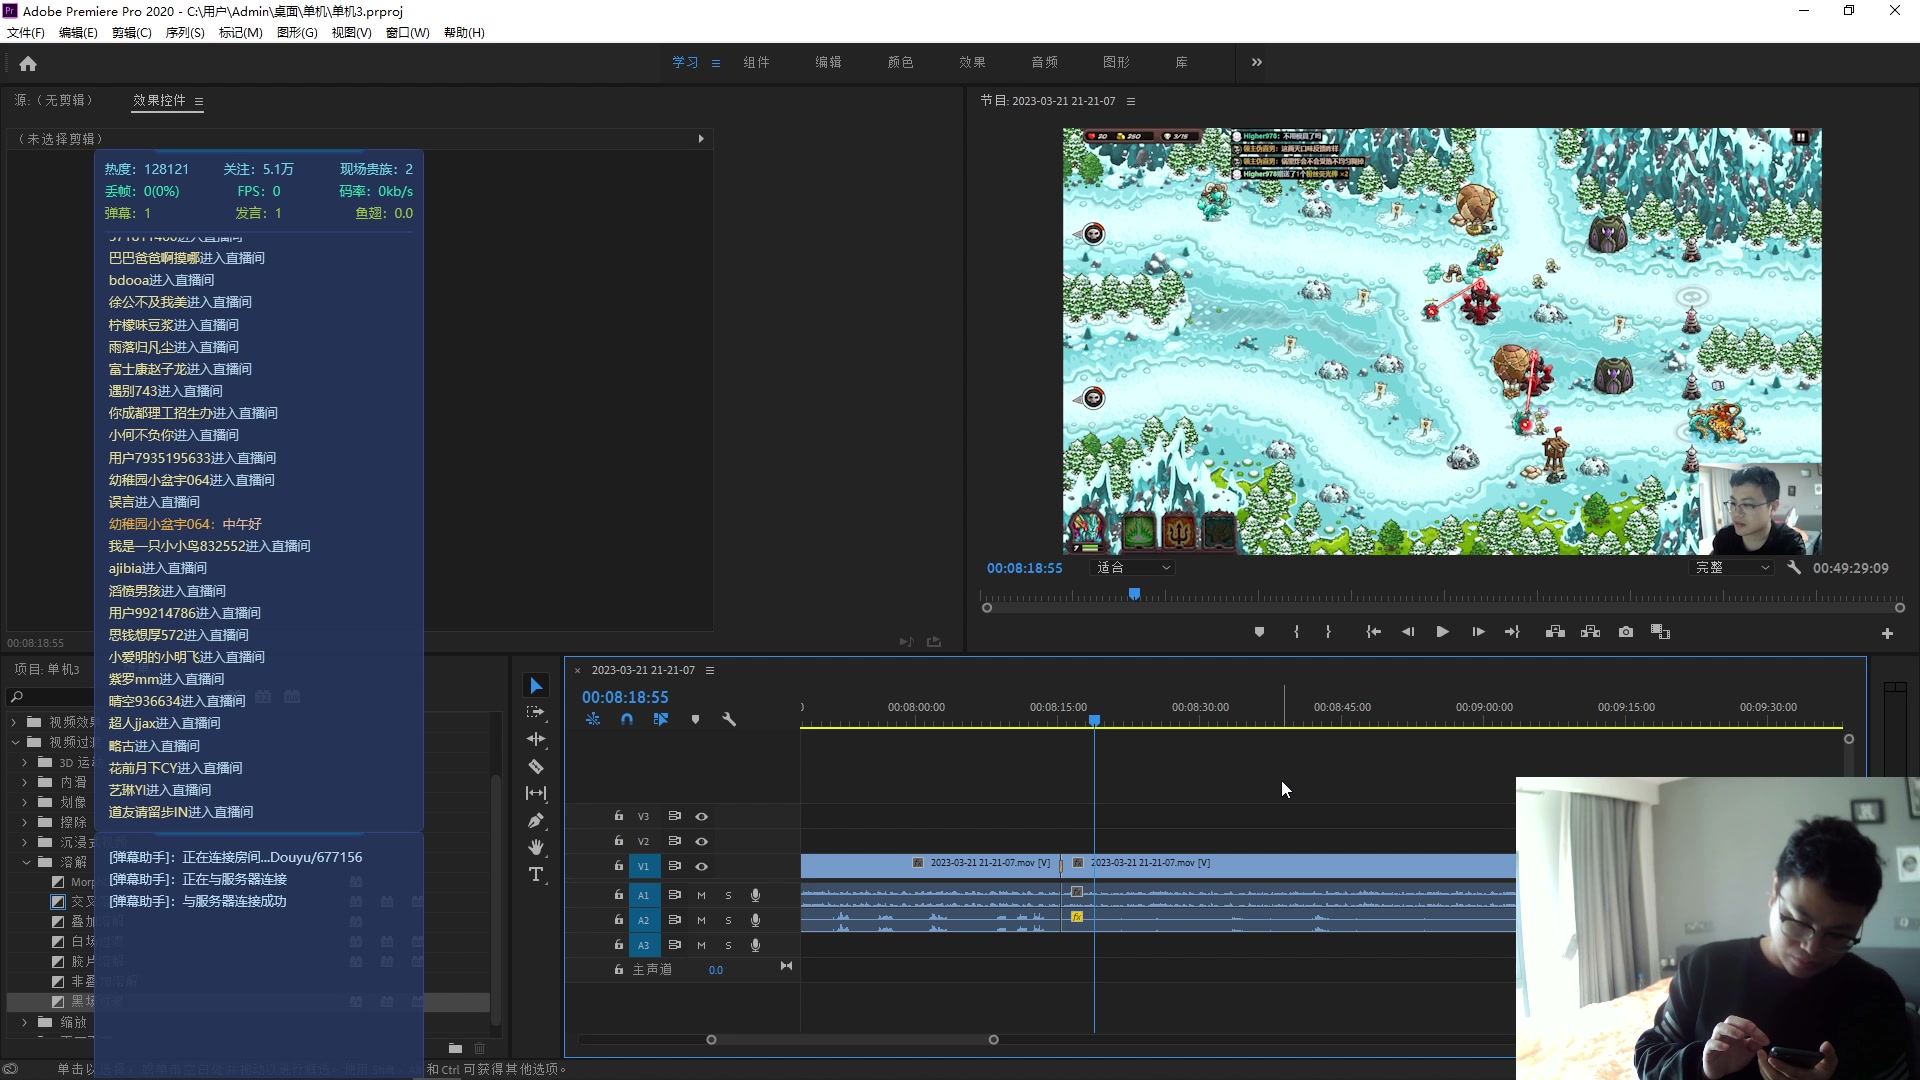Open Program monitor button editor plus
This screenshot has height=1080, width=1920.
[x=1887, y=633]
